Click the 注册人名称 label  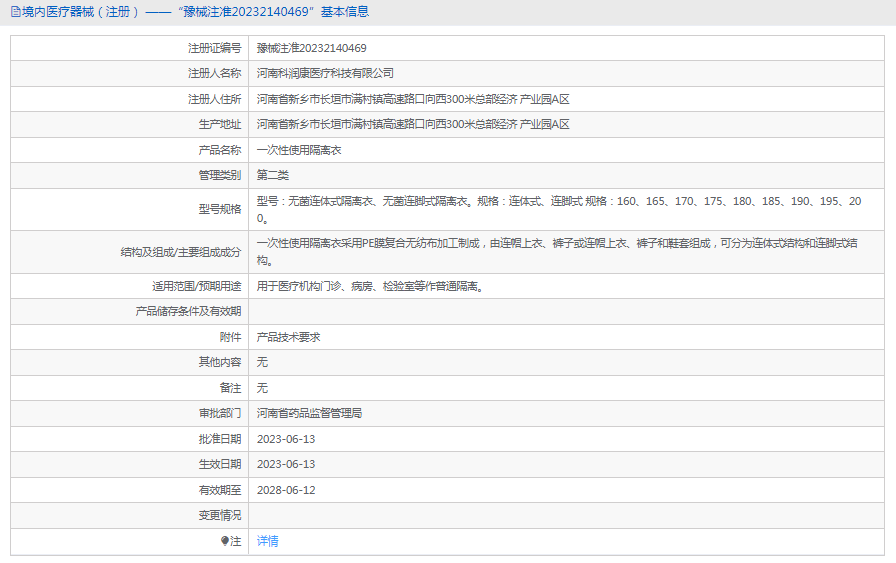coord(215,74)
